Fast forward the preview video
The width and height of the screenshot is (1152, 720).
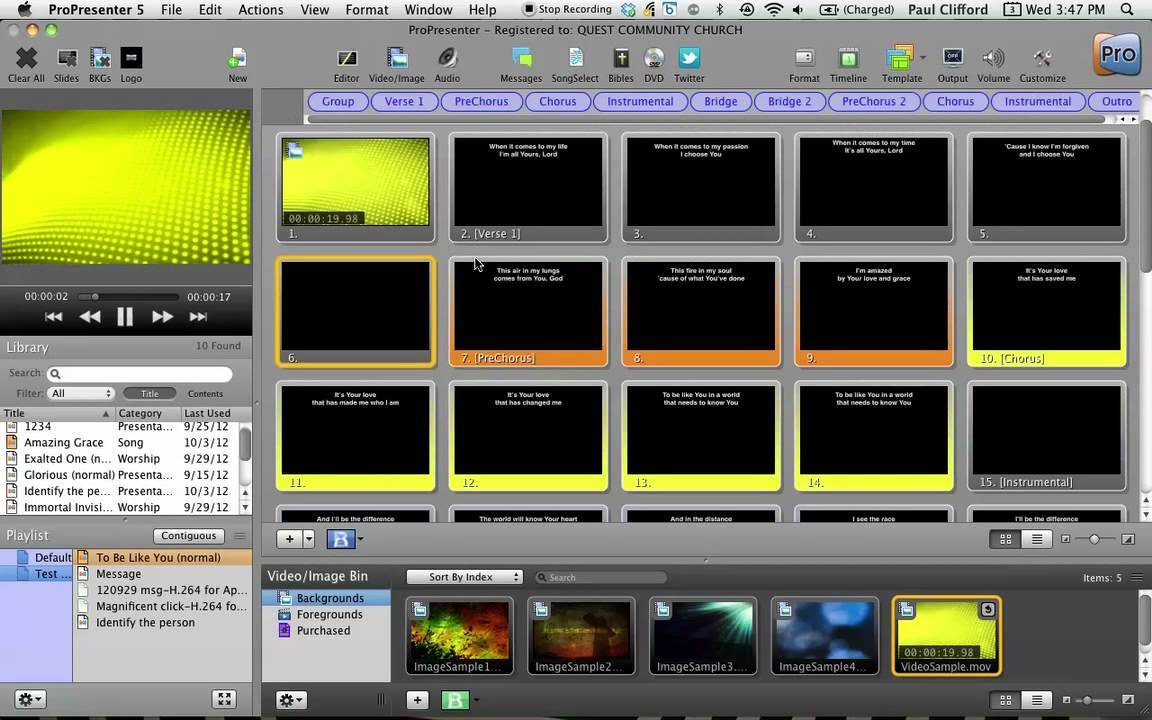coord(162,317)
